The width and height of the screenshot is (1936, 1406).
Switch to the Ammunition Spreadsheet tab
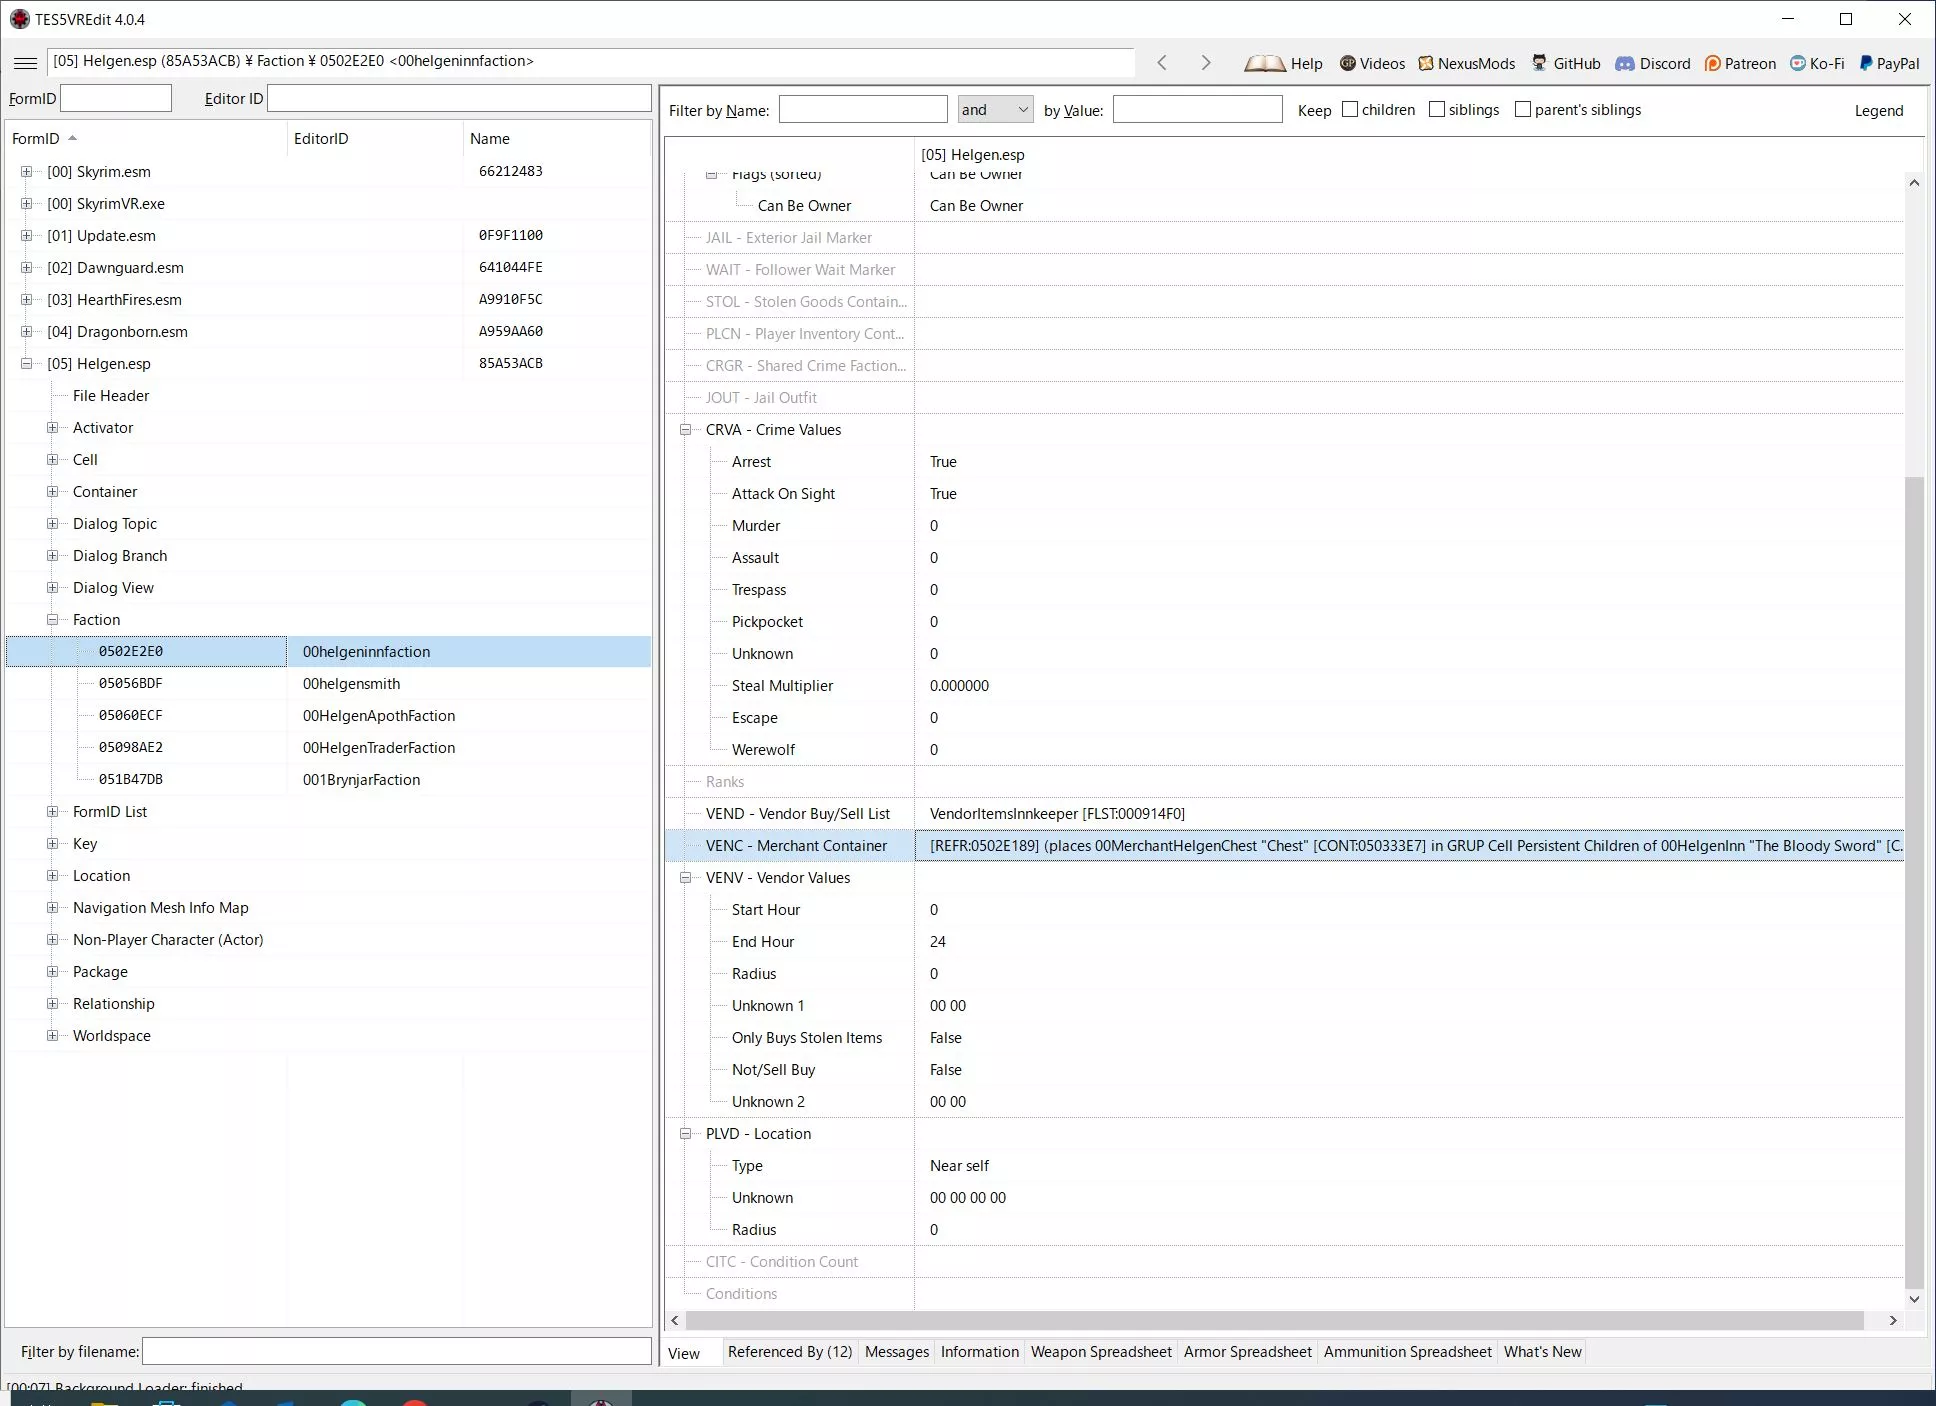pyautogui.click(x=1408, y=1352)
